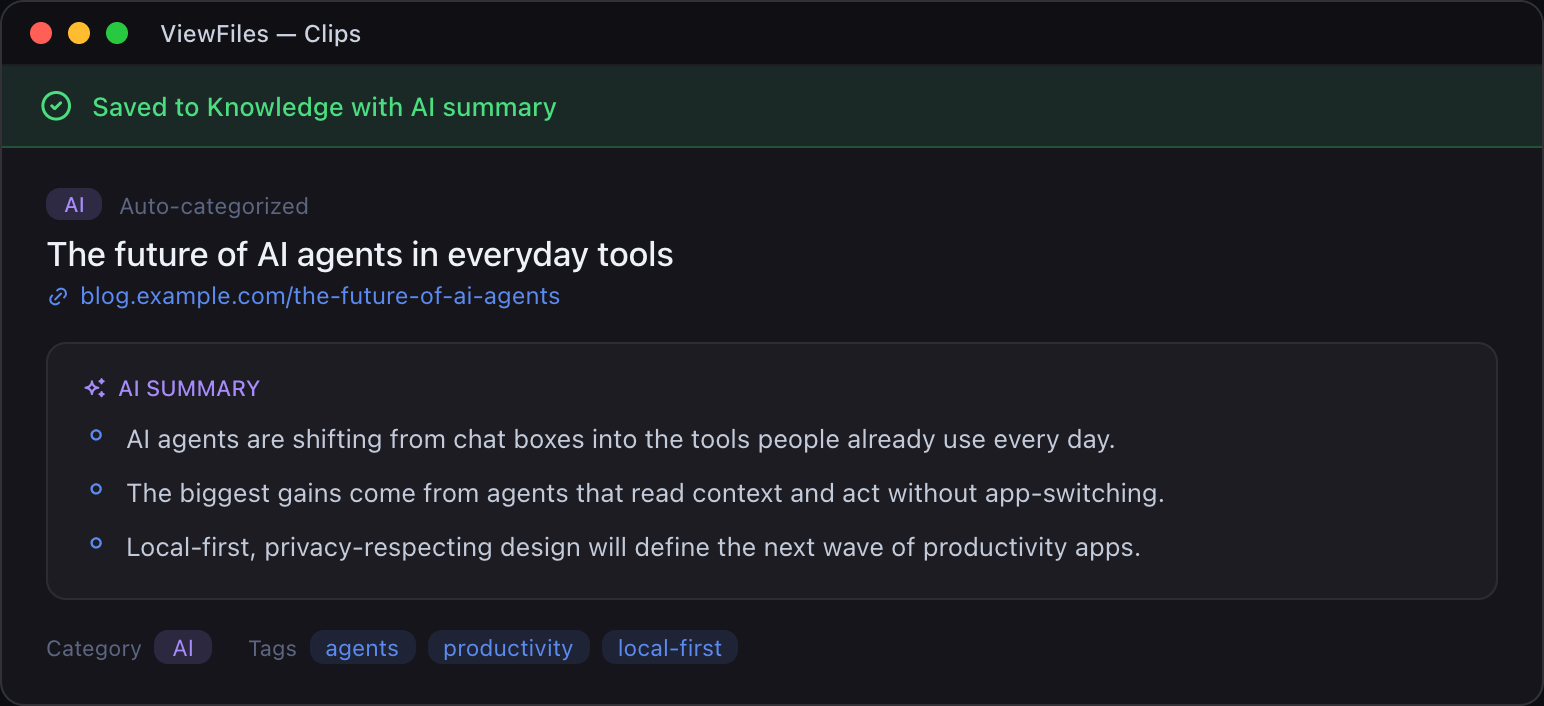
Task: Click the article title about AI agents
Action: [x=360, y=254]
